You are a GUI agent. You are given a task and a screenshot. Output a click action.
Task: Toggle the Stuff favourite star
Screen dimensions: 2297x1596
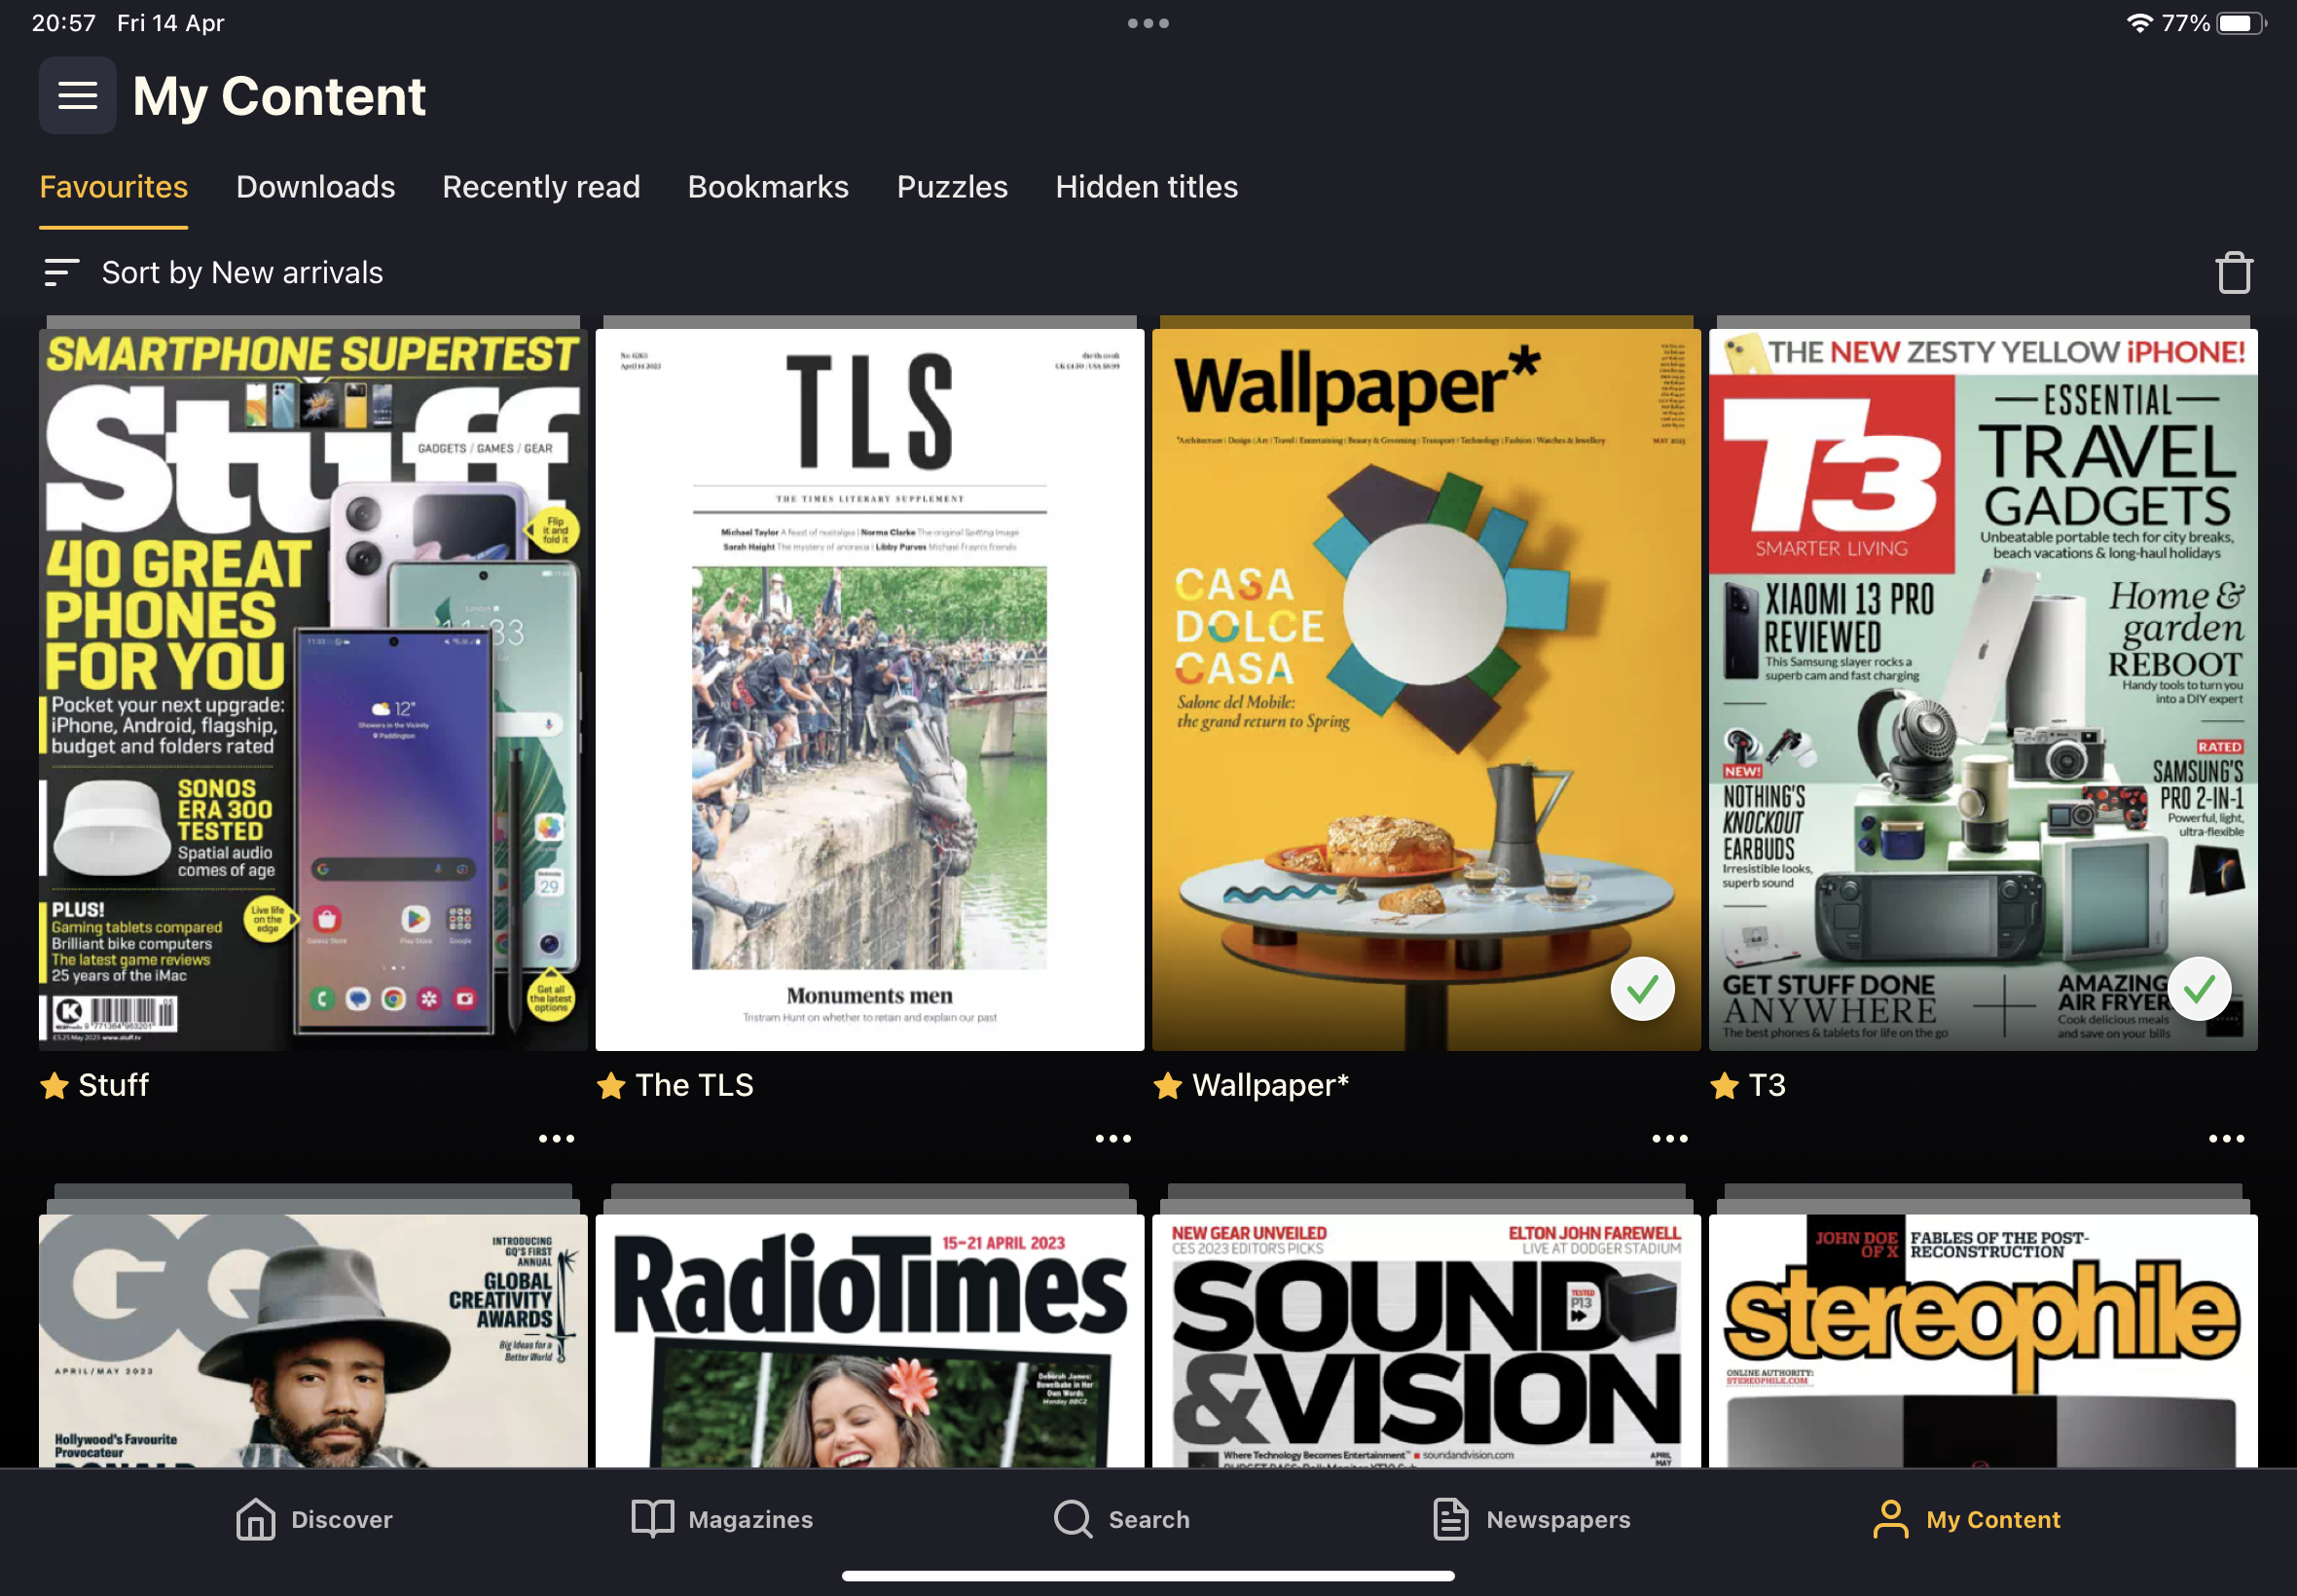(x=54, y=1085)
